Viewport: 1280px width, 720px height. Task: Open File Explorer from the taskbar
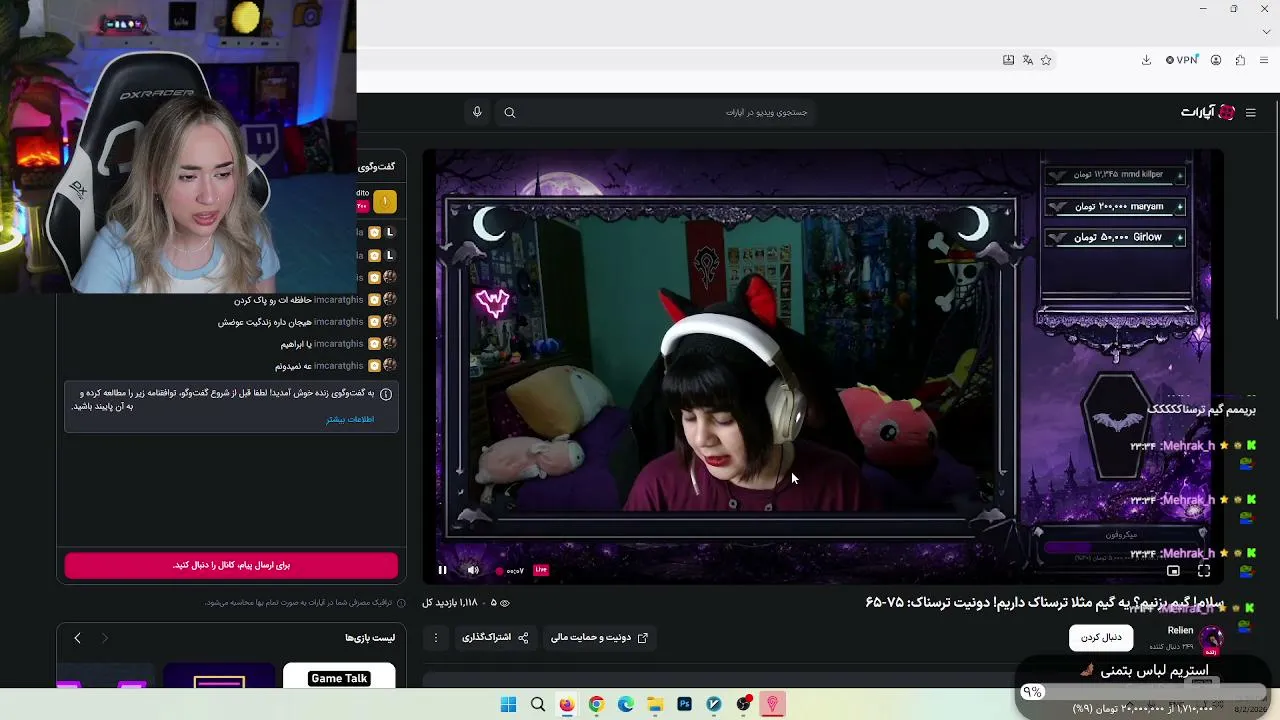[655, 704]
